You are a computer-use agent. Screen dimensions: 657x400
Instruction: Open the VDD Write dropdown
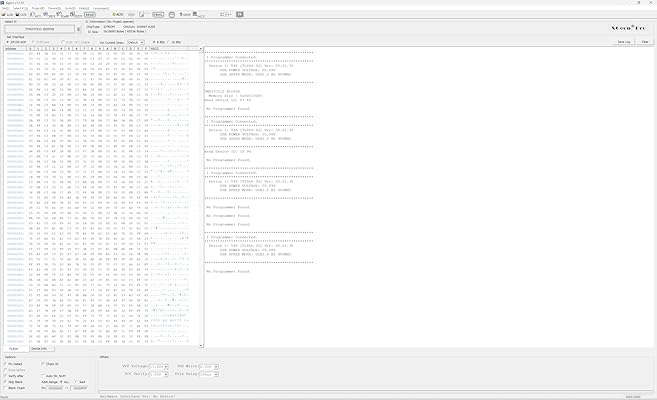pos(209,366)
